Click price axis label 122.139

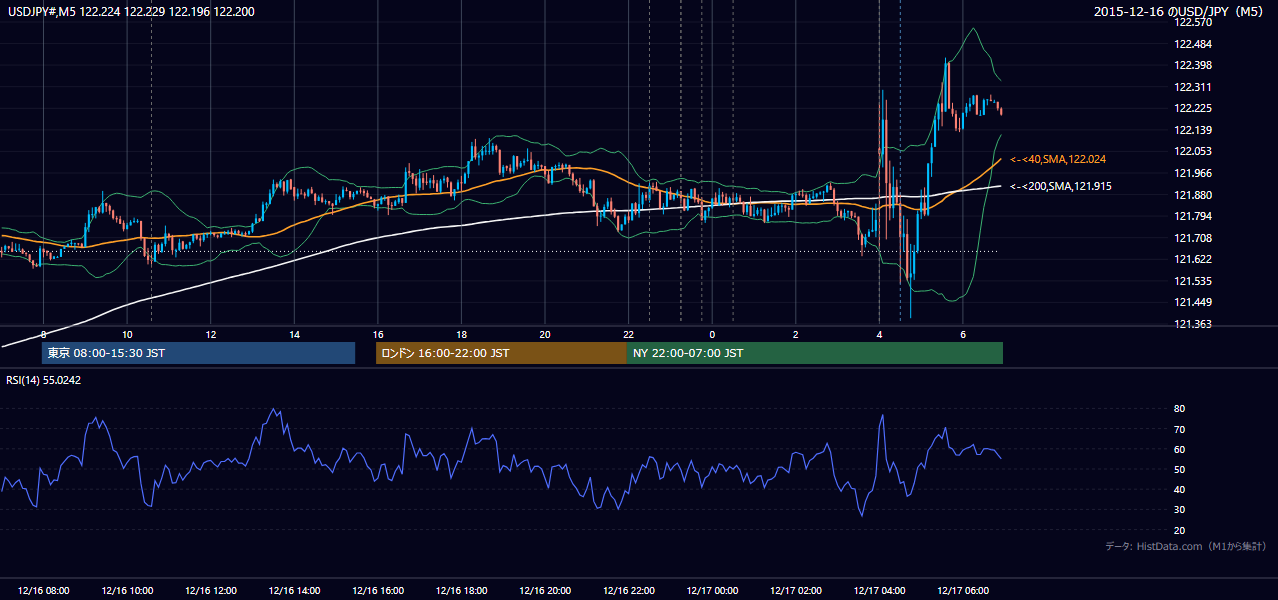(1192, 130)
